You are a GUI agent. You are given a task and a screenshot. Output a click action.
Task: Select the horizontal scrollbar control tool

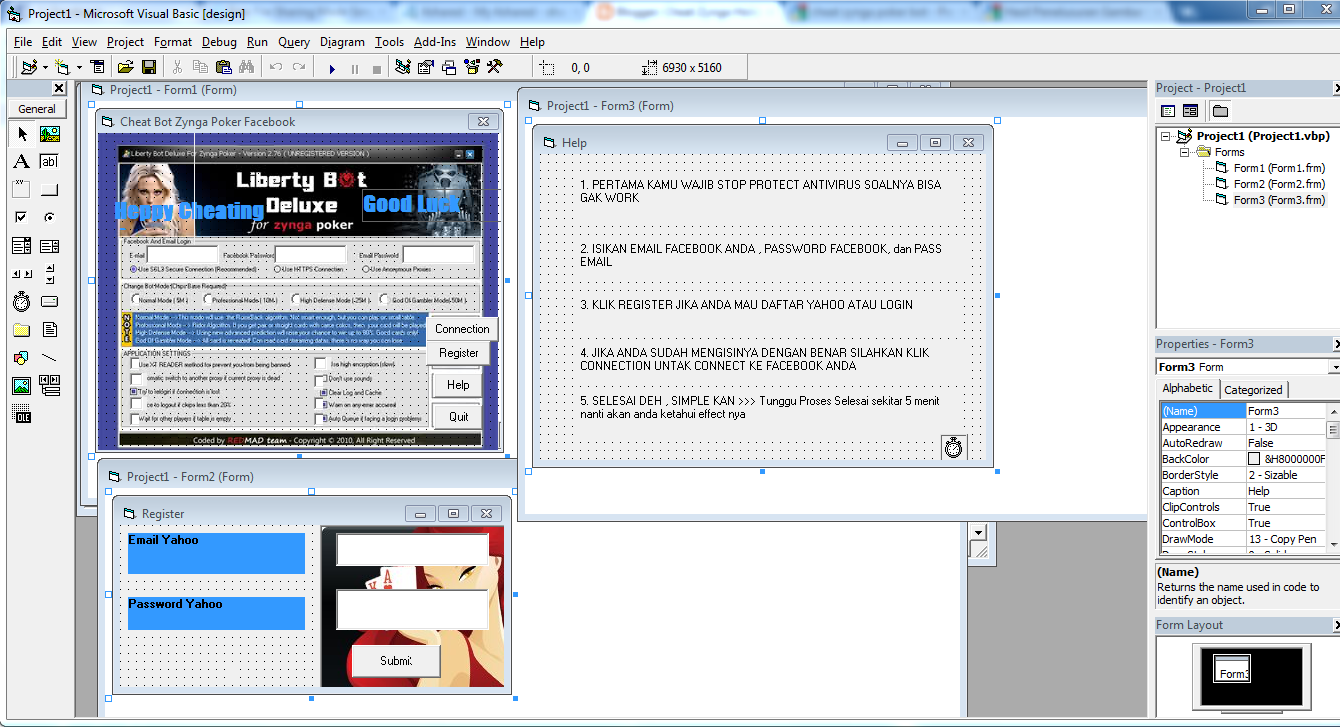point(22,274)
